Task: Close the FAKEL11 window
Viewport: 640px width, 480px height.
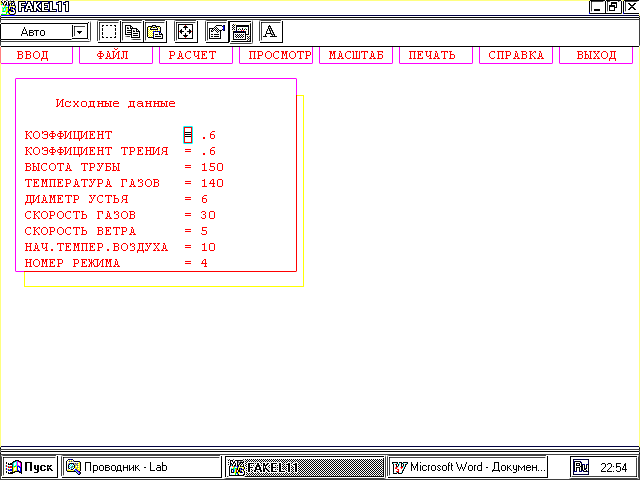Action: point(631,7)
